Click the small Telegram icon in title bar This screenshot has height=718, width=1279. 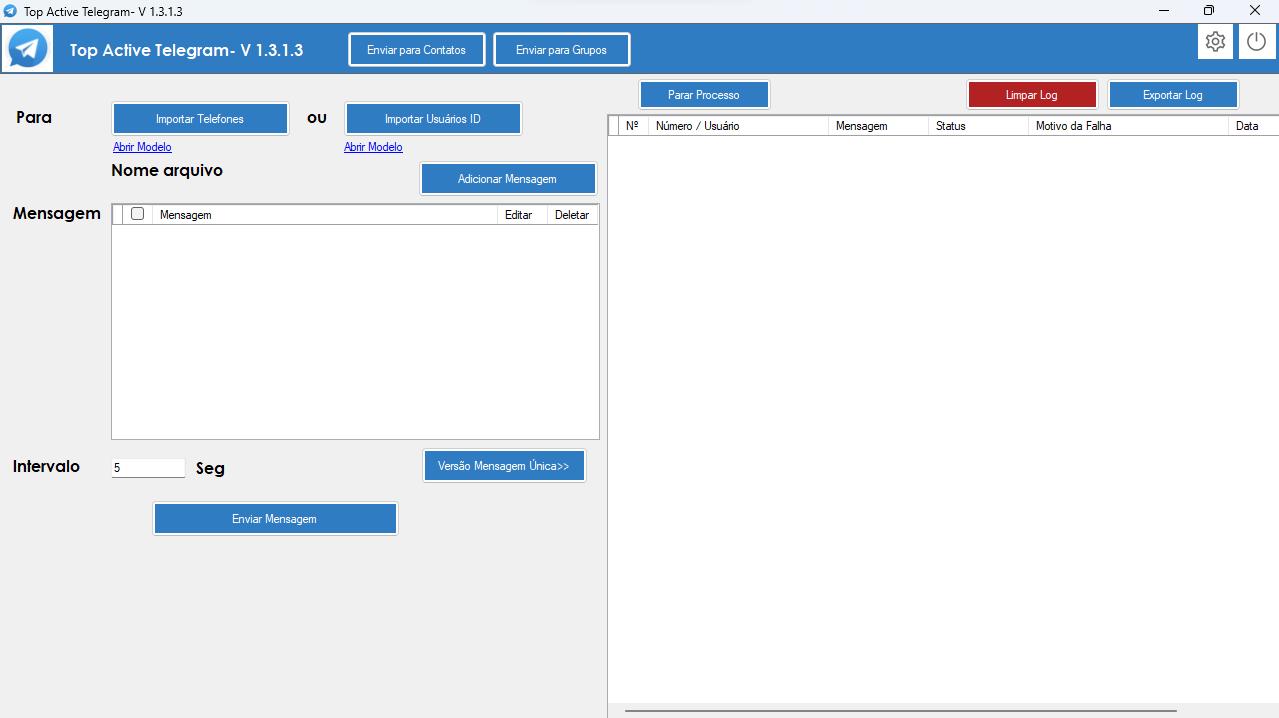click(x=10, y=11)
